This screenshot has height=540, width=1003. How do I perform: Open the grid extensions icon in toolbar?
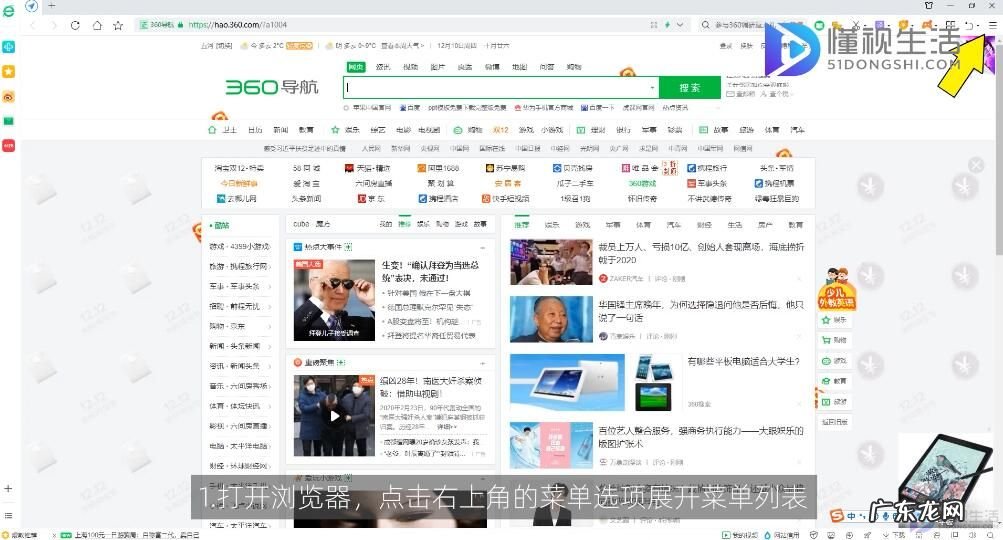point(951,25)
